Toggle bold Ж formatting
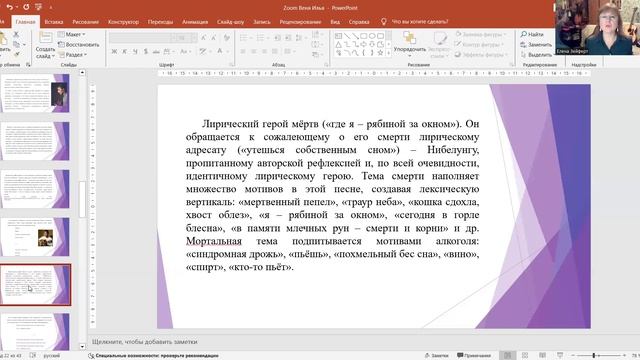This screenshot has width=640, height=360. [x=114, y=51]
